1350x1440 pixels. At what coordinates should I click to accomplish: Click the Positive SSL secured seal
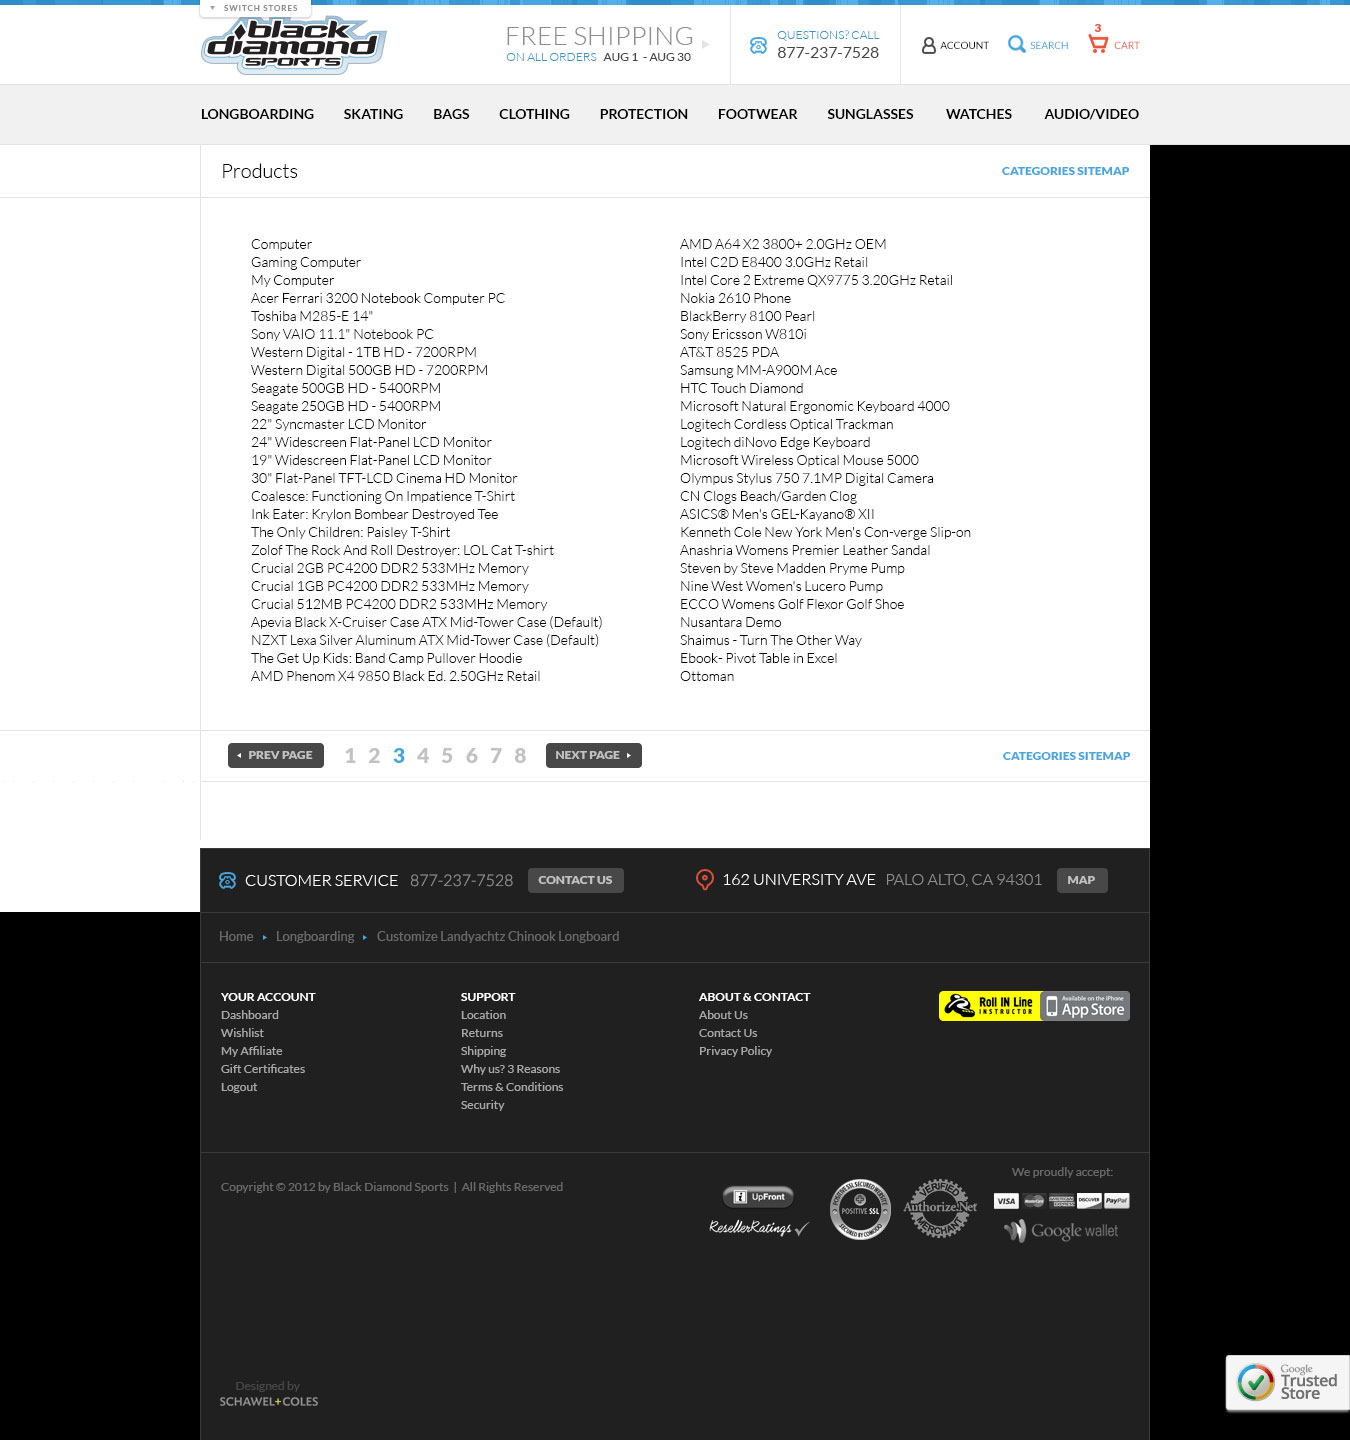pos(860,1209)
